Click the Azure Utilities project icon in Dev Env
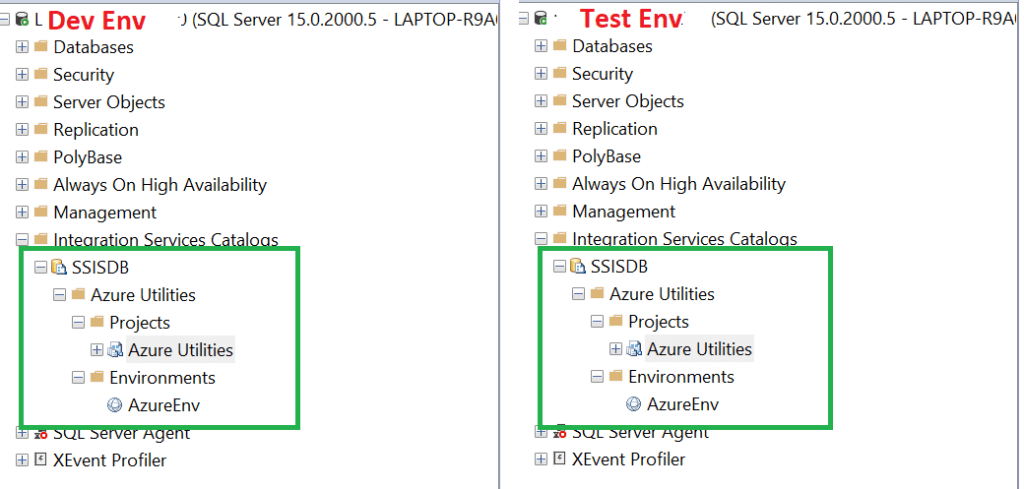 point(115,350)
